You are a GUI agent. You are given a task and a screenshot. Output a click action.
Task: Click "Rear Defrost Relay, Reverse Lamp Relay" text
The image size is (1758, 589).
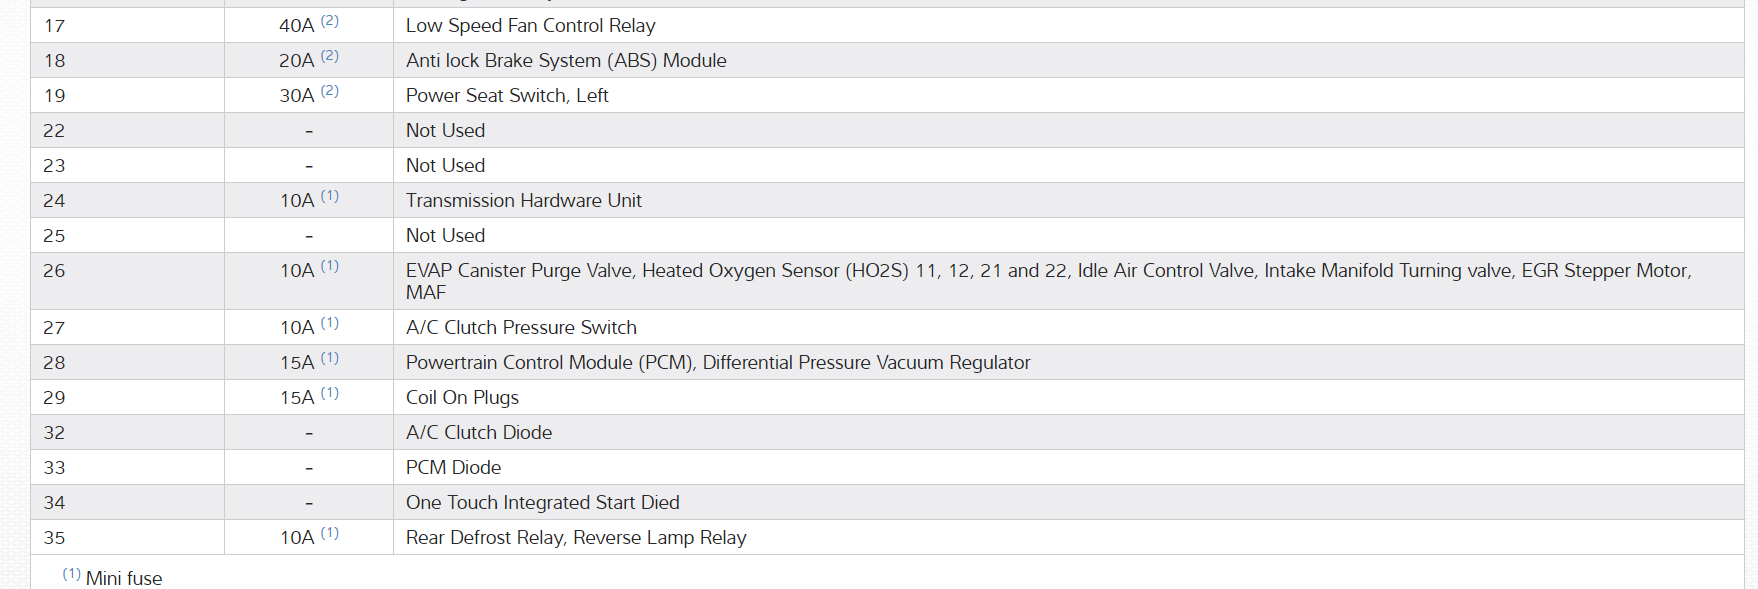[x=576, y=538]
